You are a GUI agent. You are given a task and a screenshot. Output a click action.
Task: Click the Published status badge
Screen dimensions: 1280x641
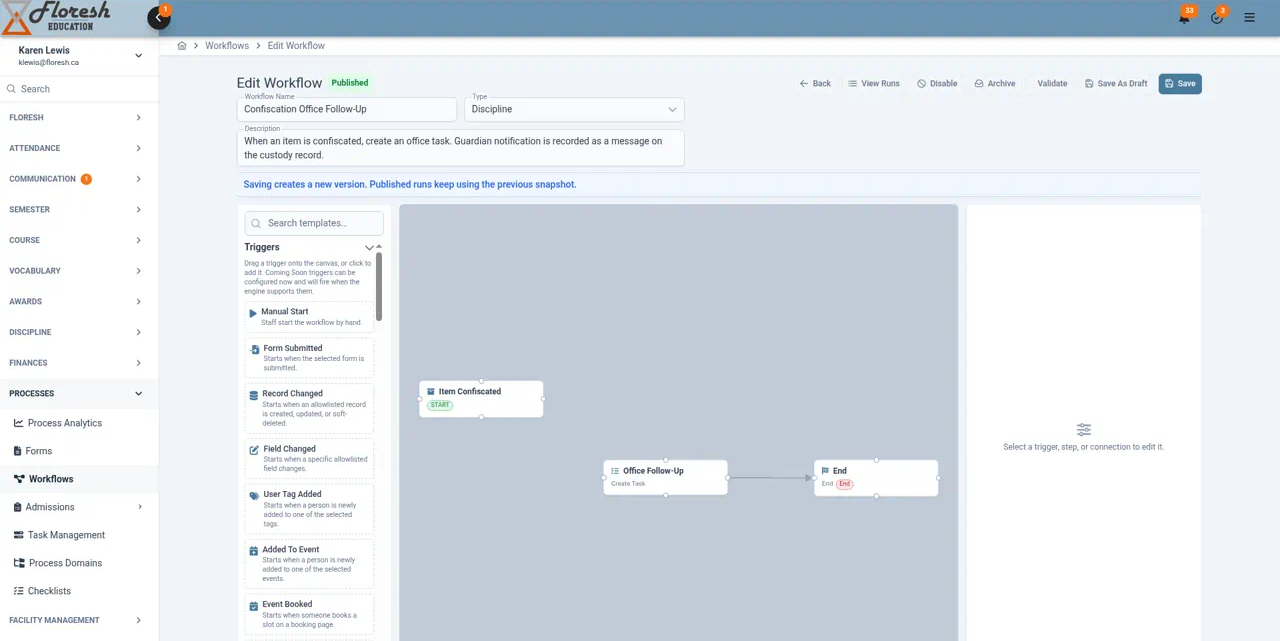[x=350, y=83]
